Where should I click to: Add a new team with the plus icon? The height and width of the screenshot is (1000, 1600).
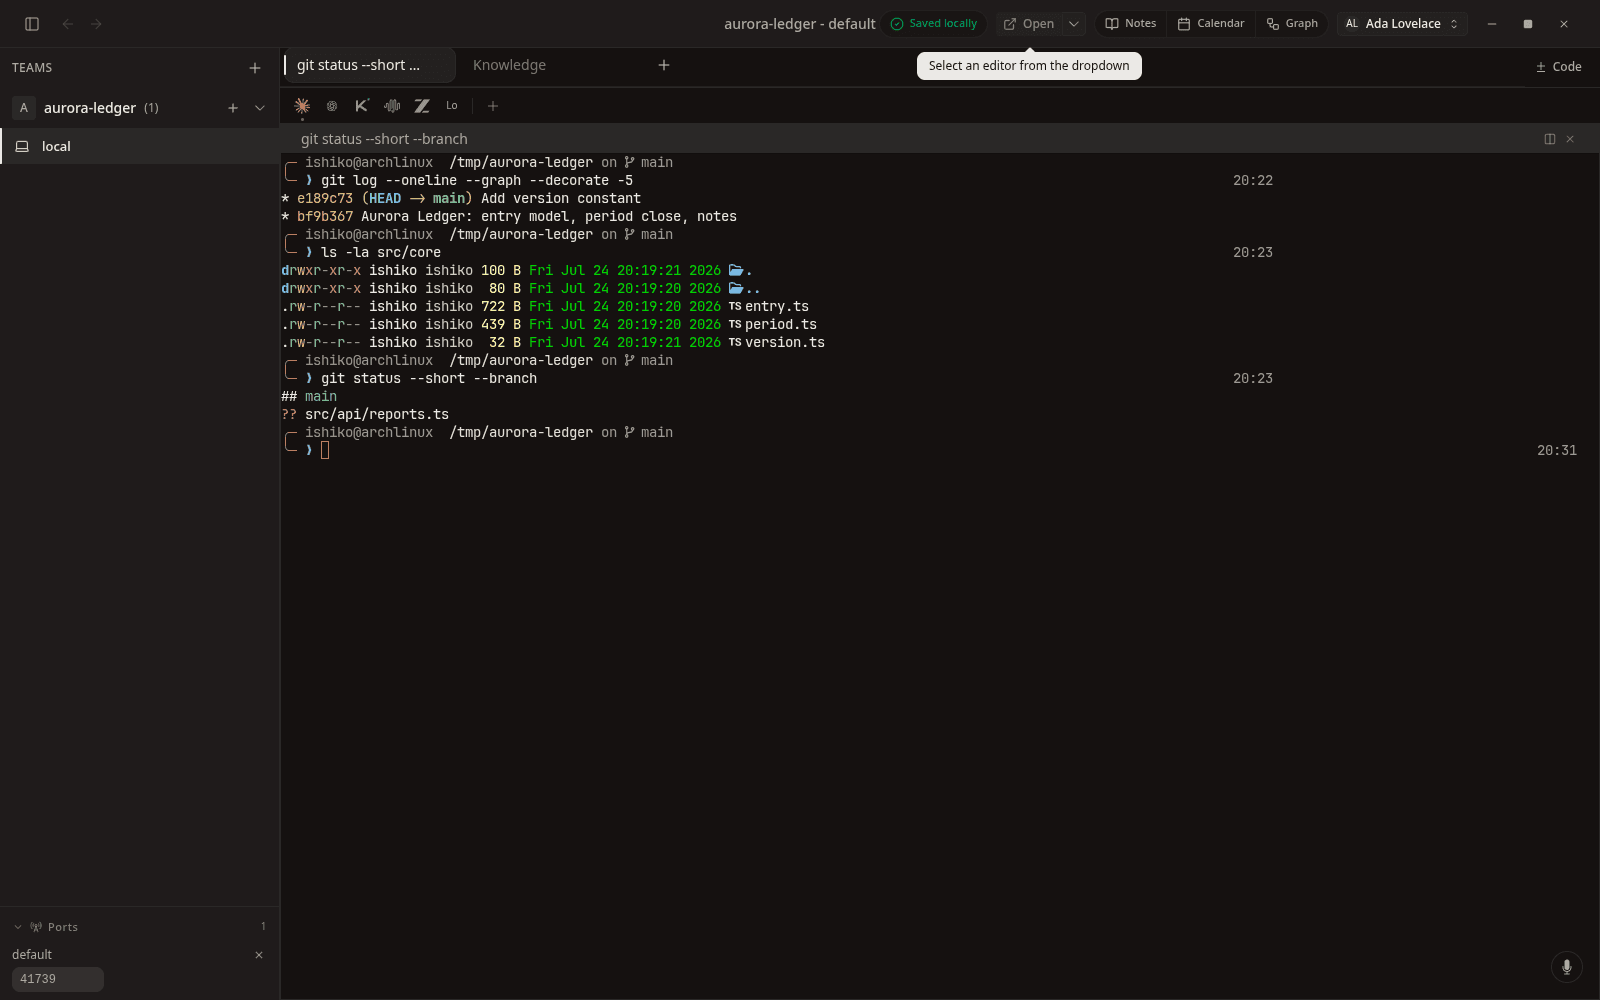coord(255,68)
